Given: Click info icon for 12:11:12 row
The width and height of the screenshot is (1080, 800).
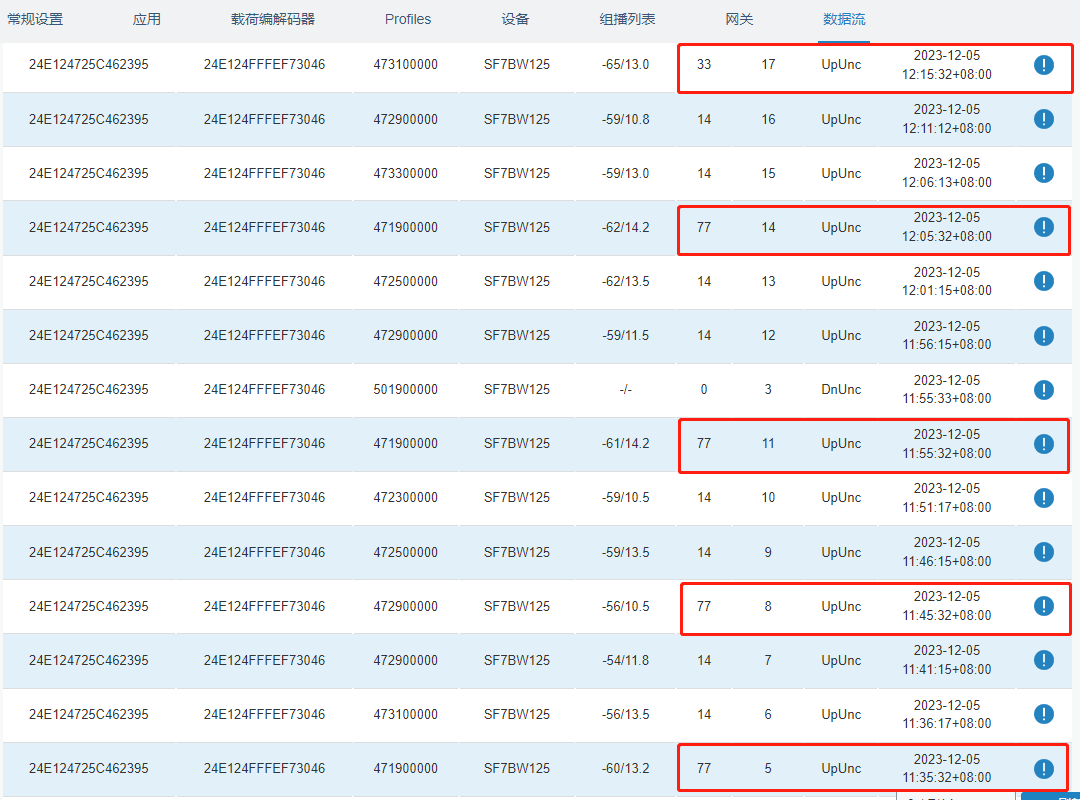Looking at the screenshot, I should tap(1043, 119).
